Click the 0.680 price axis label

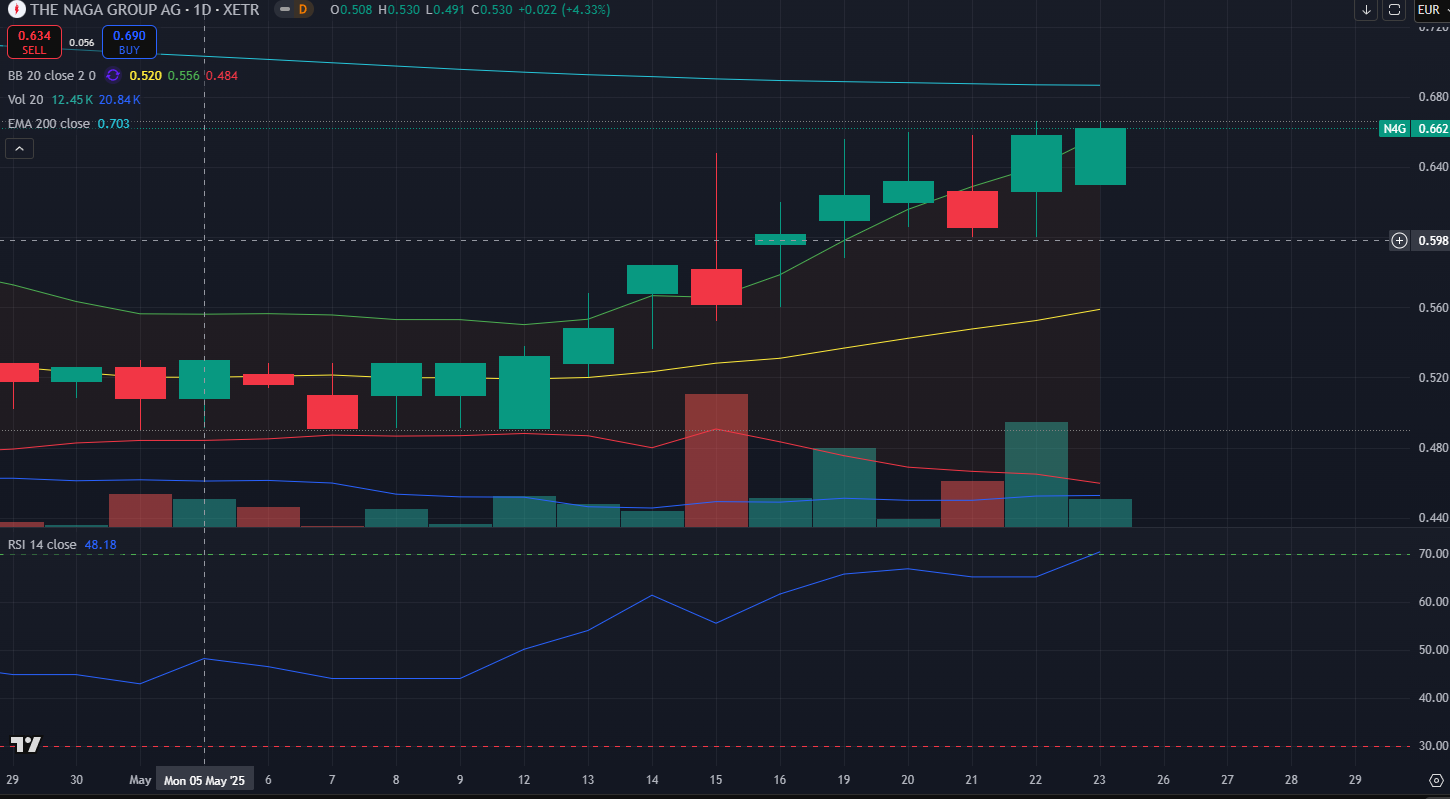point(1433,97)
